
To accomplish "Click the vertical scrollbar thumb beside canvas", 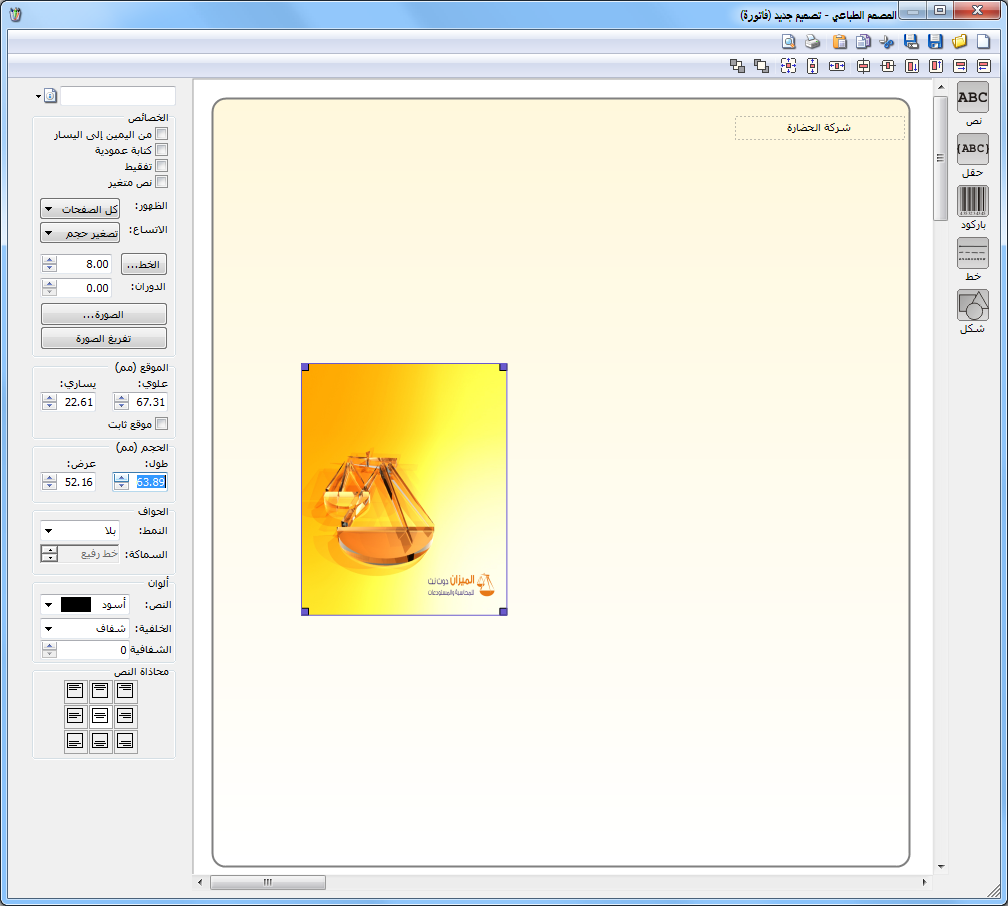I will tap(940, 158).
